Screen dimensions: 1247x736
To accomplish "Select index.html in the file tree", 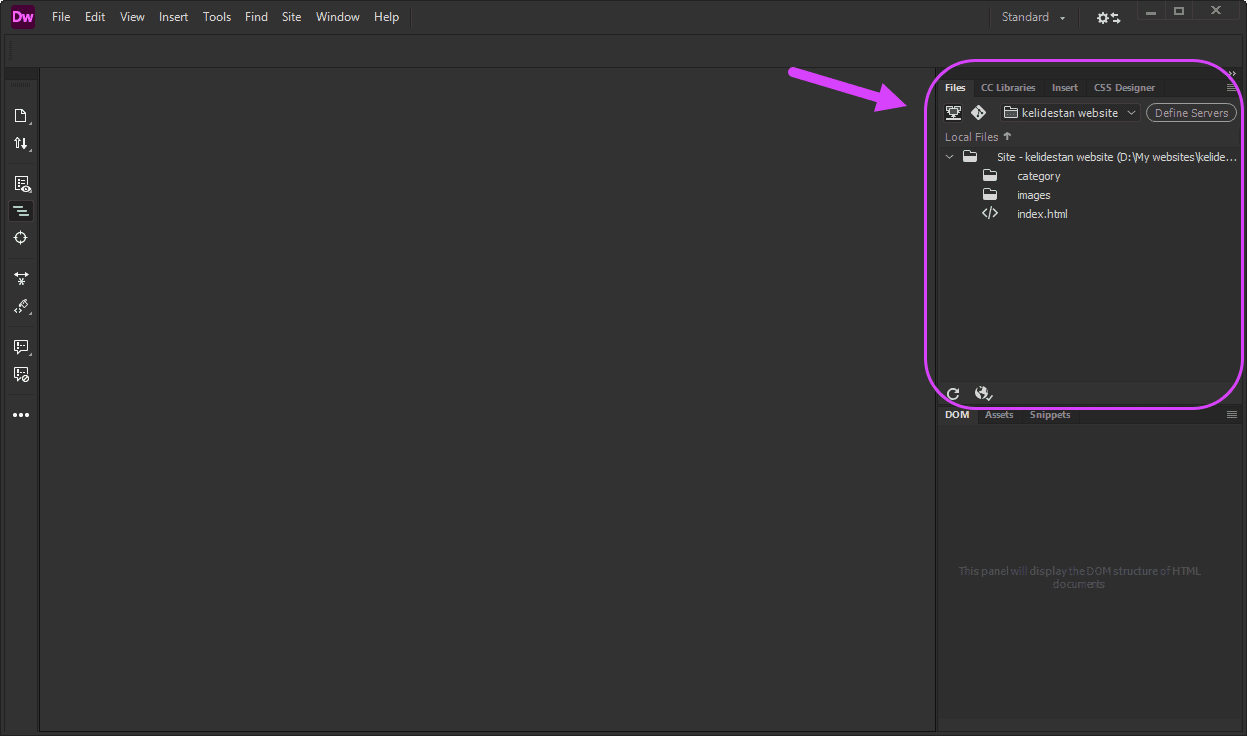I will click(x=1042, y=214).
